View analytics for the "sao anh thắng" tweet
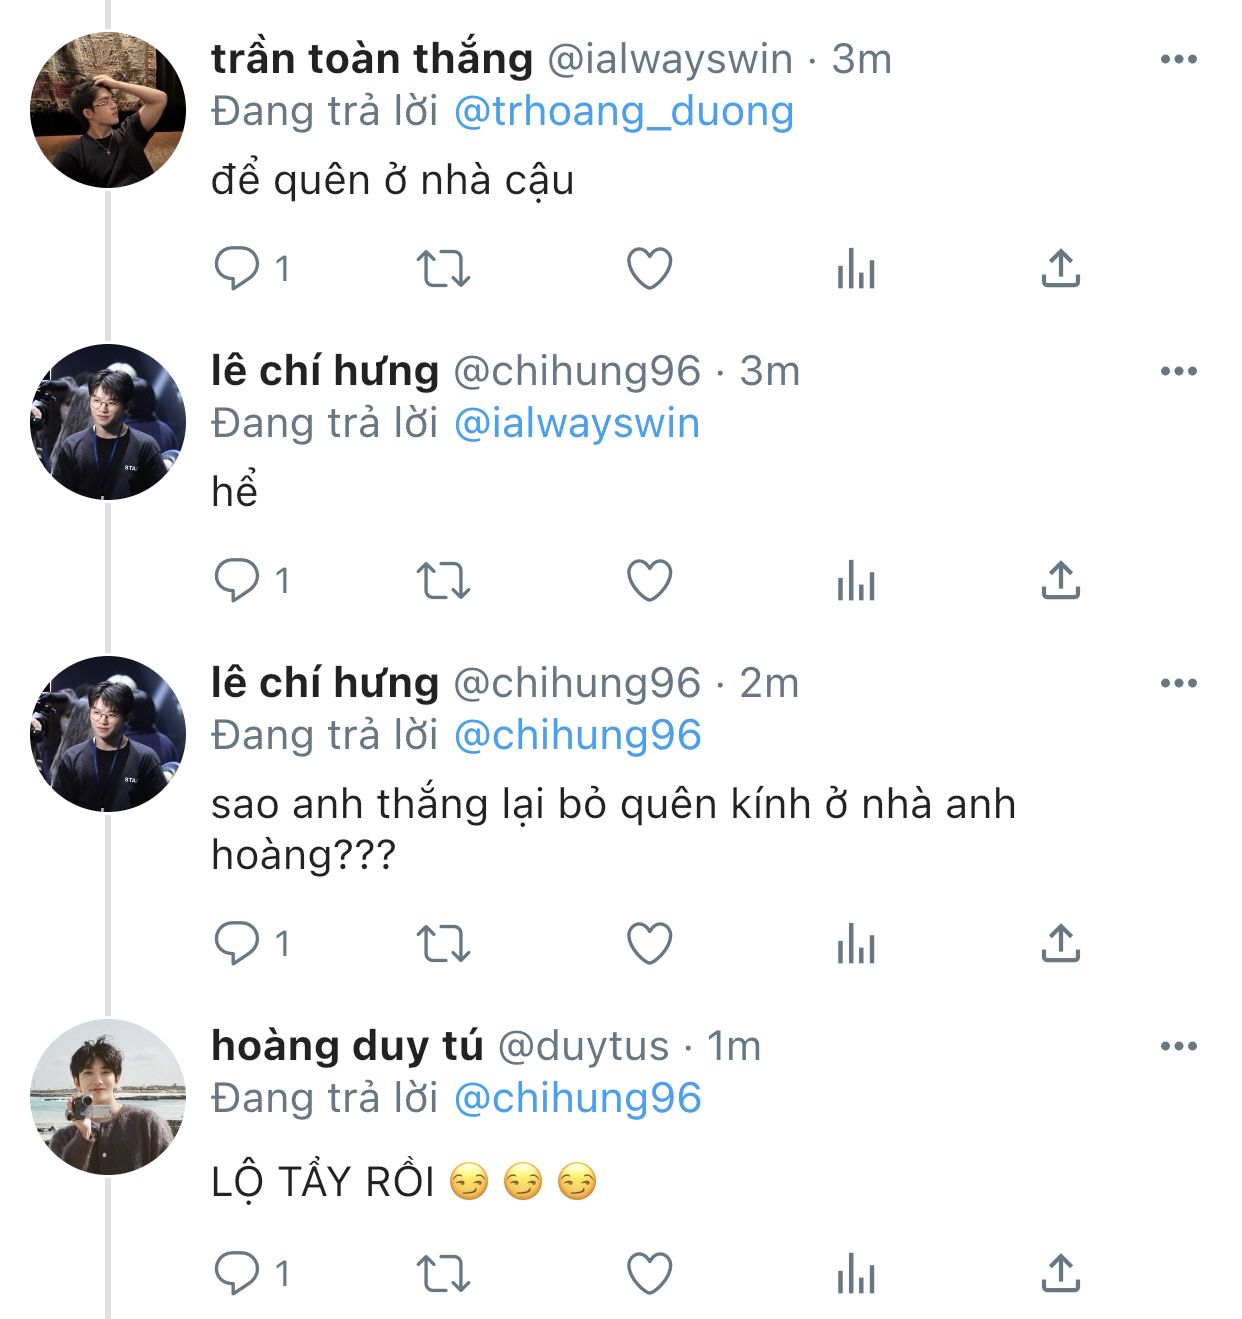 (x=856, y=944)
